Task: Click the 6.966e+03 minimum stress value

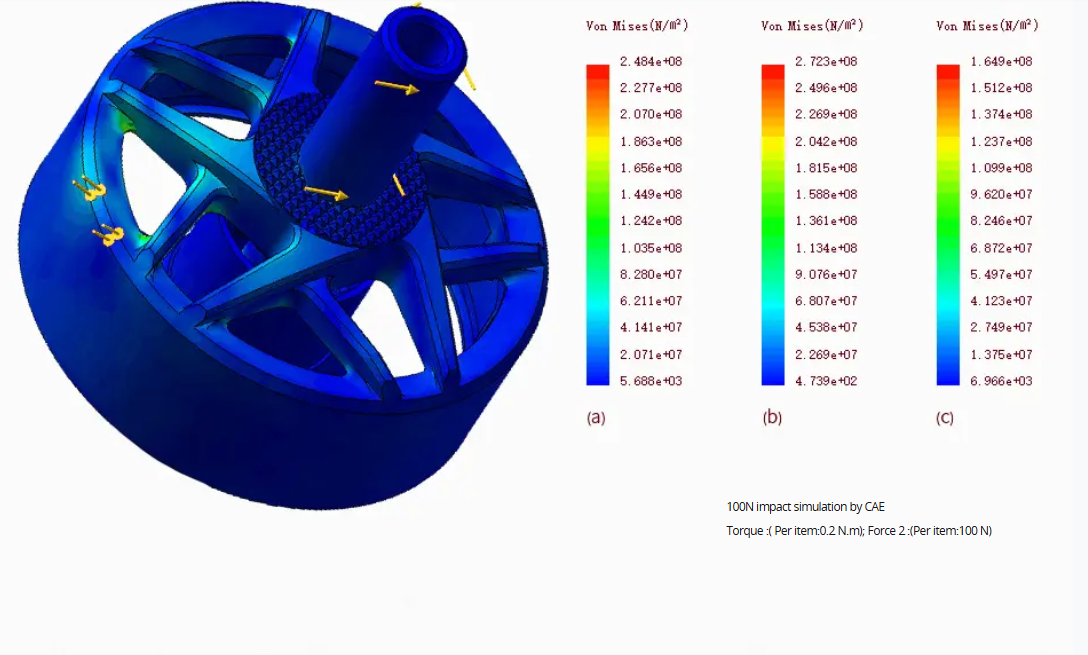Action: [x=1001, y=381]
